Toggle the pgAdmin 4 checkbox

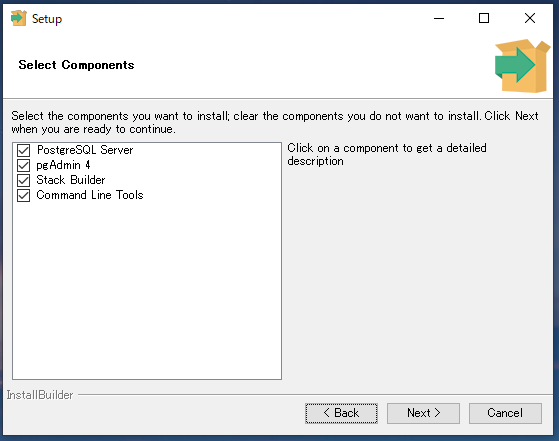click(x=24, y=165)
